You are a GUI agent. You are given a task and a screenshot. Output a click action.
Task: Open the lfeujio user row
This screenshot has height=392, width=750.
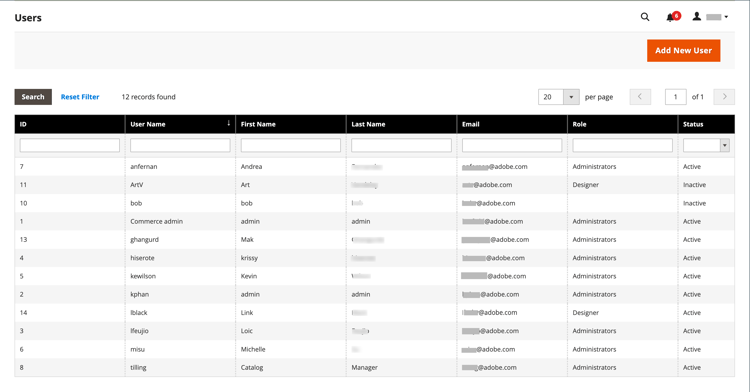375,331
